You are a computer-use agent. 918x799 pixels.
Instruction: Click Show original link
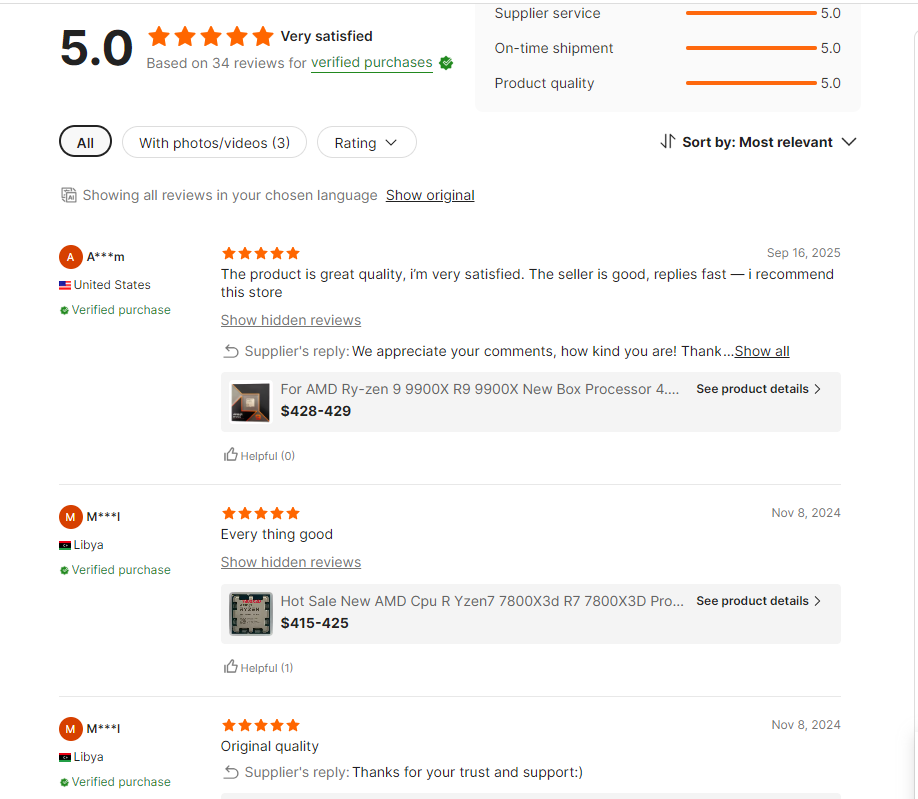point(430,195)
